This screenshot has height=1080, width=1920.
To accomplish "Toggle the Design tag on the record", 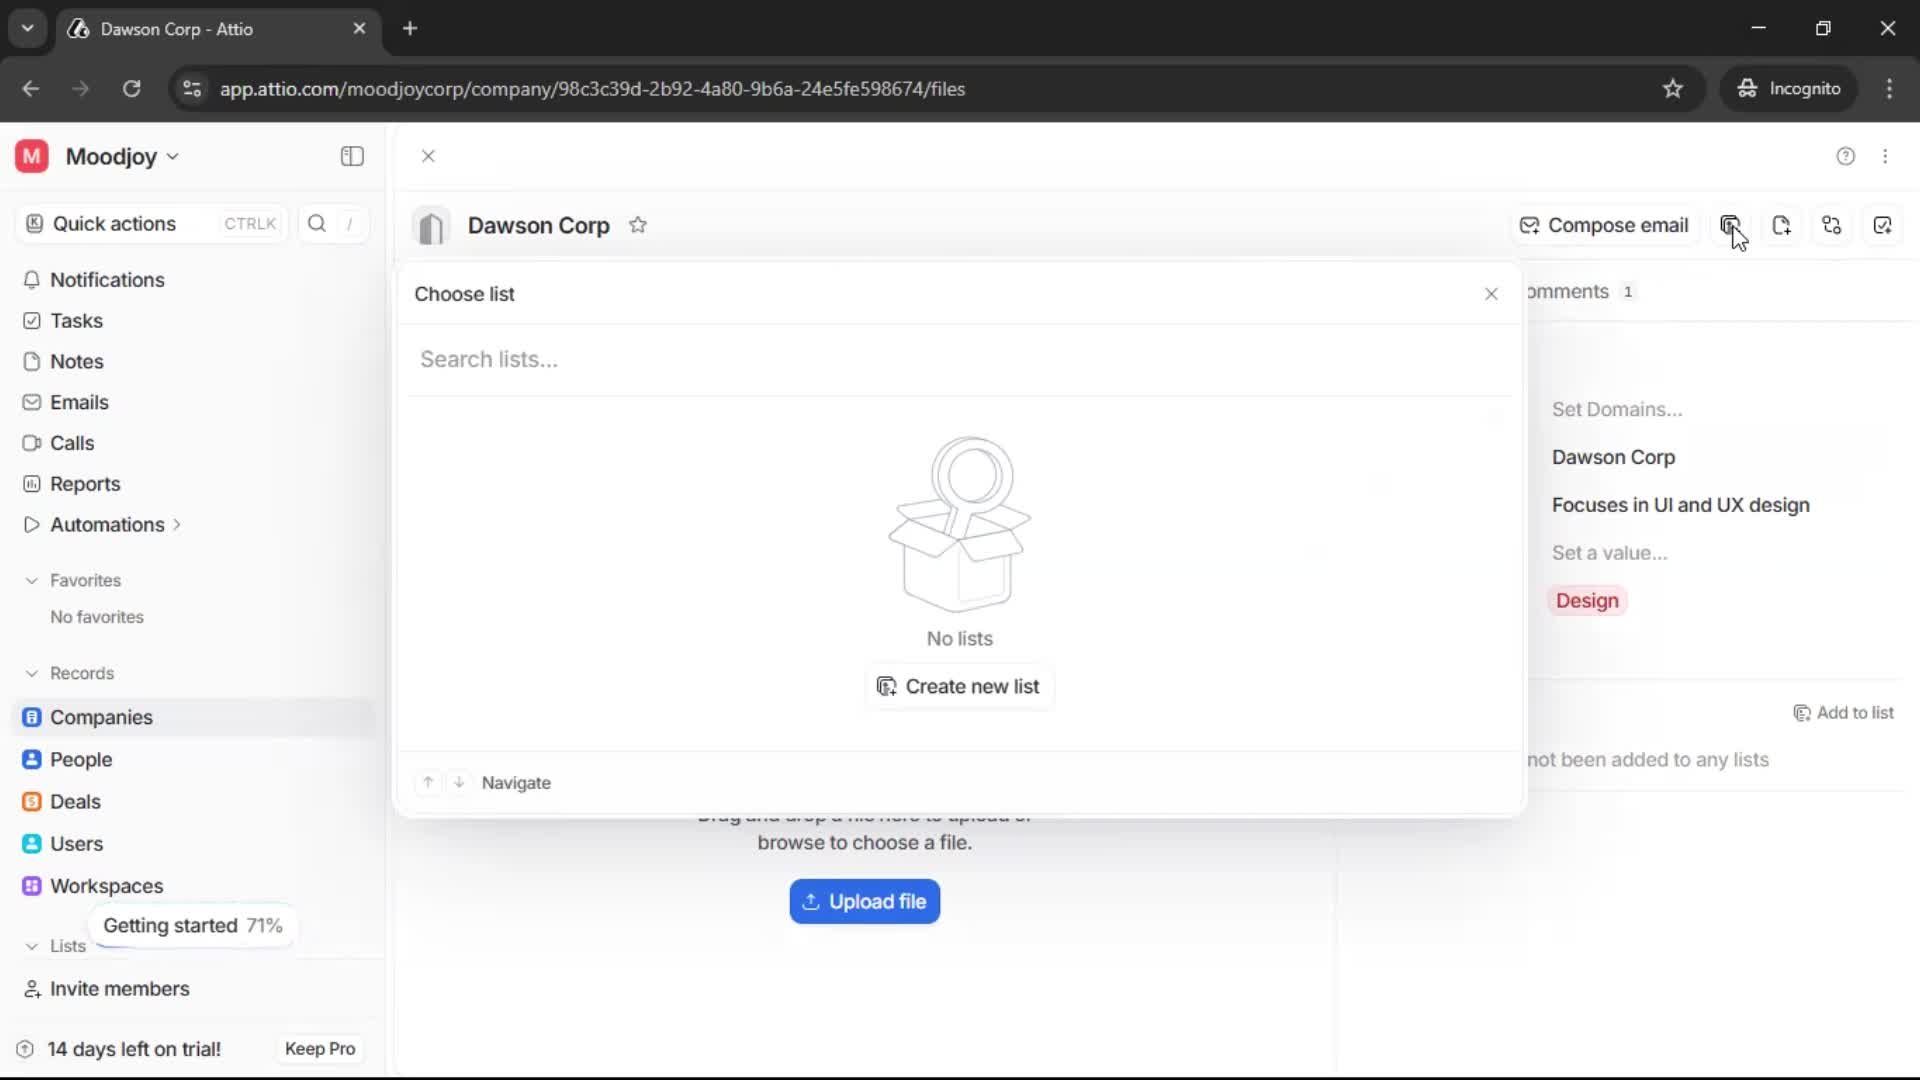I will (x=1588, y=601).
